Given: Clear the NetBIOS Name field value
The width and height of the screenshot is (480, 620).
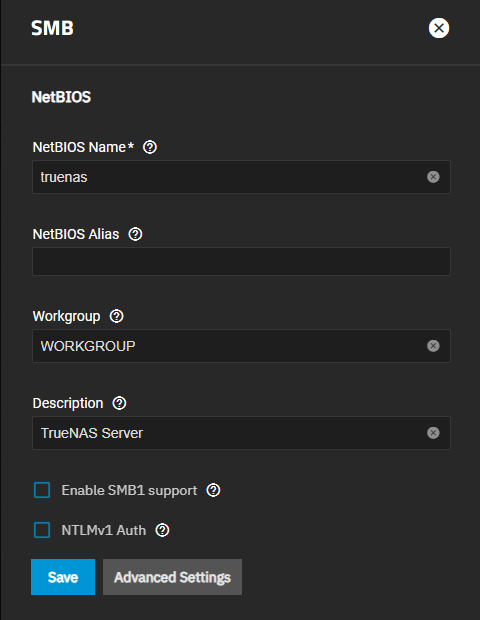Looking at the screenshot, I should pos(433,177).
